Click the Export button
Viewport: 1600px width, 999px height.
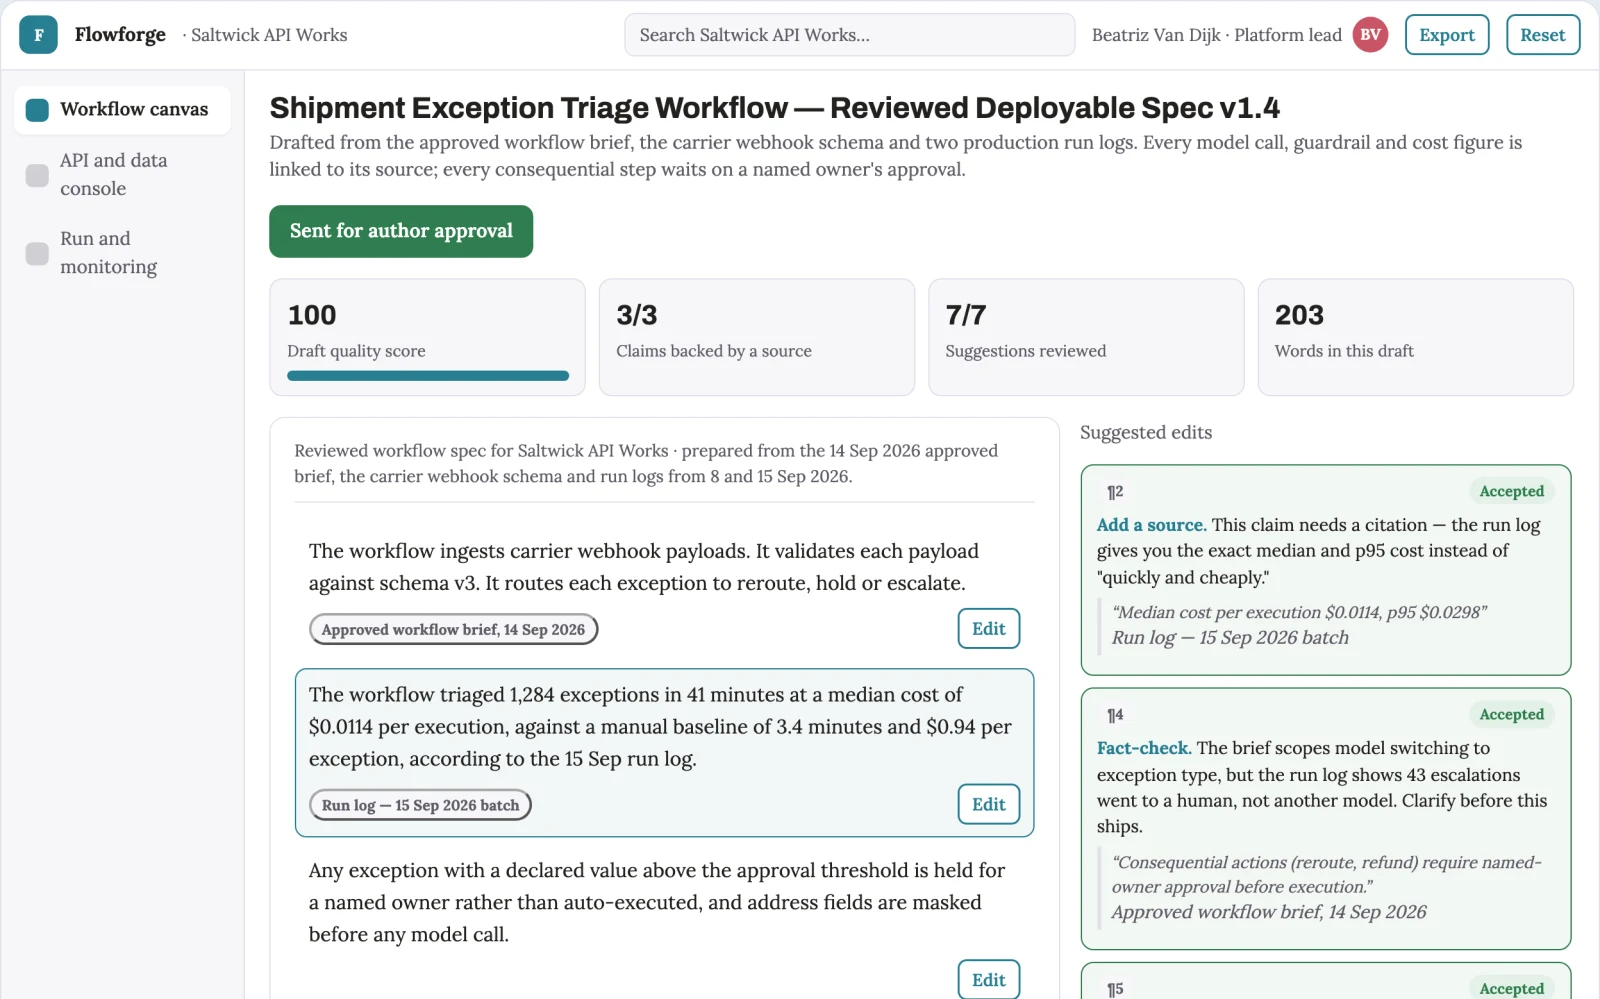tap(1447, 35)
